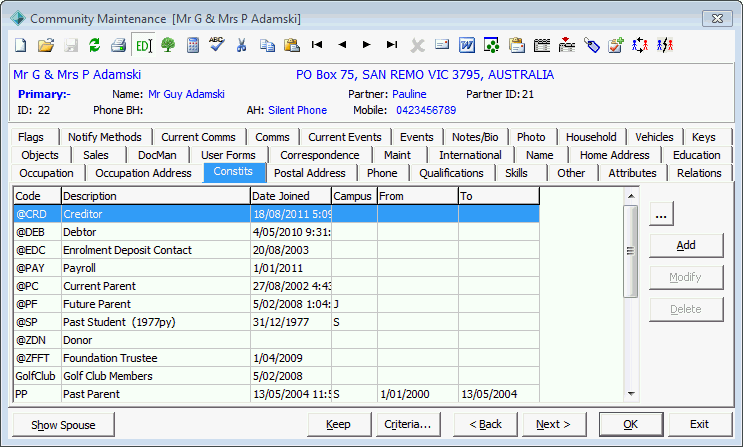Switch to the Relations tab
Viewport: 743px width, 447px height.
[x=699, y=173]
